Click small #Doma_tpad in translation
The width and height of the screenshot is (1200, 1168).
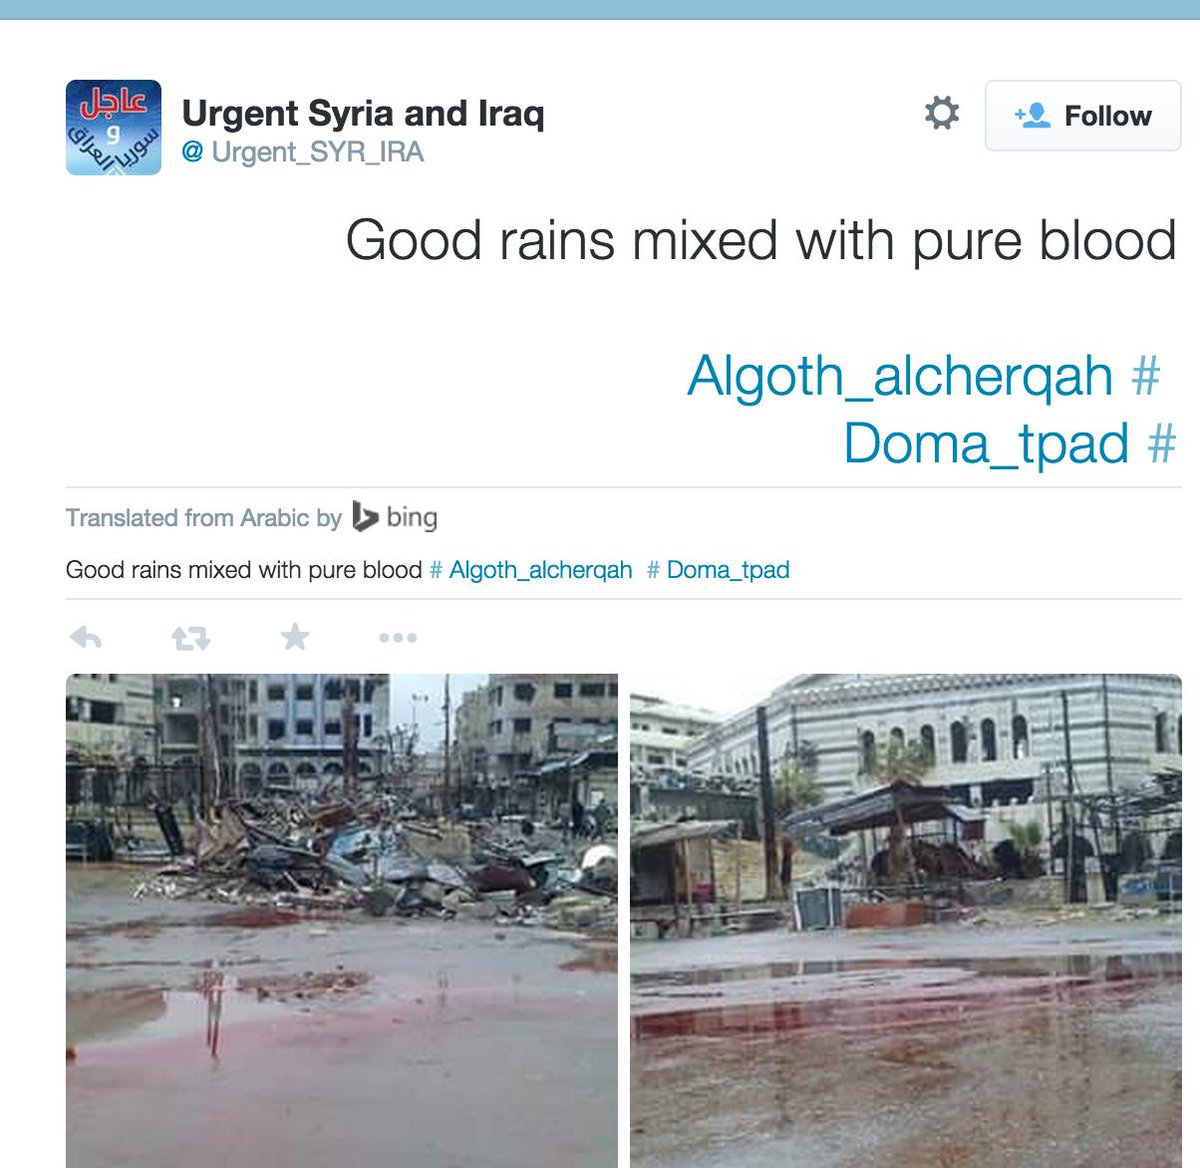click(x=718, y=570)
